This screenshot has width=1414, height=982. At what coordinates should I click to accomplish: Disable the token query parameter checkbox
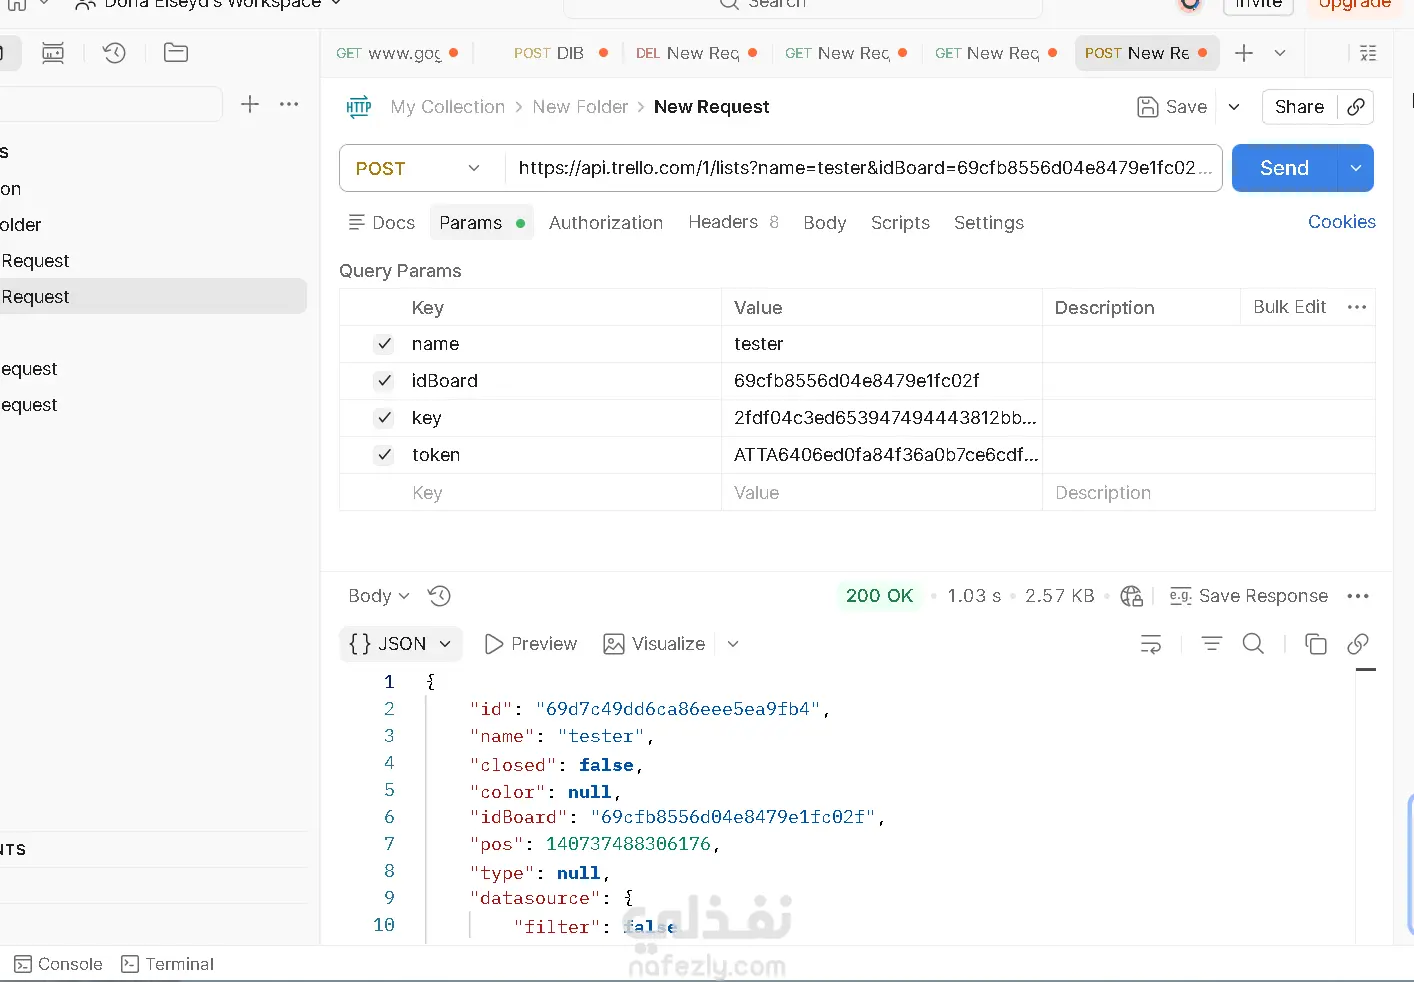[x=384, y=455]
